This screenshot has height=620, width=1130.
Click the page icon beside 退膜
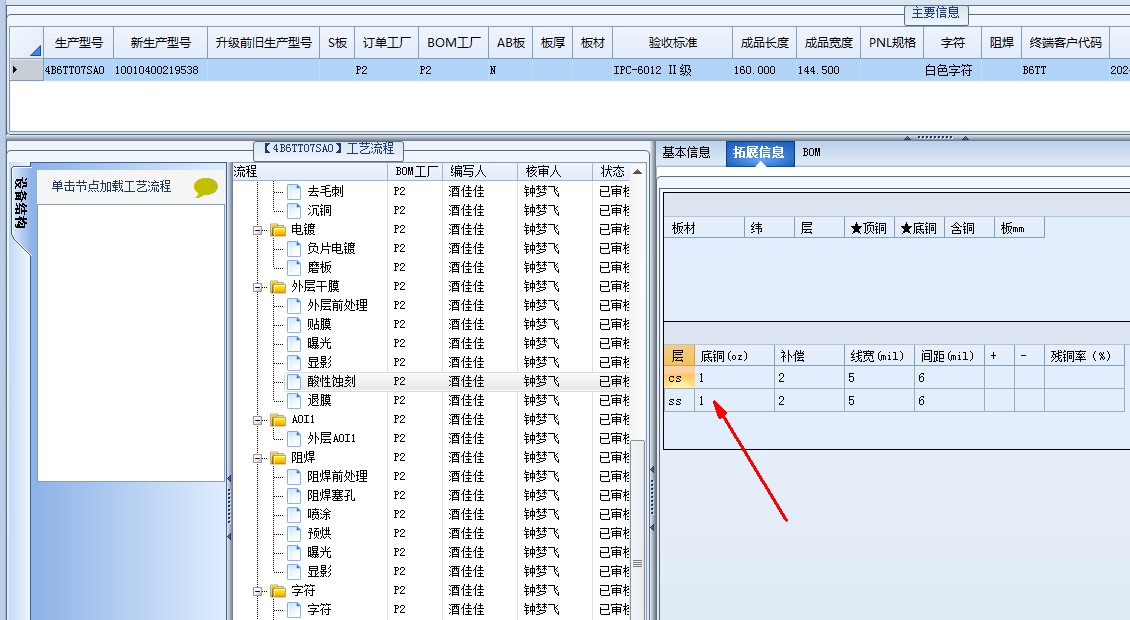click(x=294, y=400)
